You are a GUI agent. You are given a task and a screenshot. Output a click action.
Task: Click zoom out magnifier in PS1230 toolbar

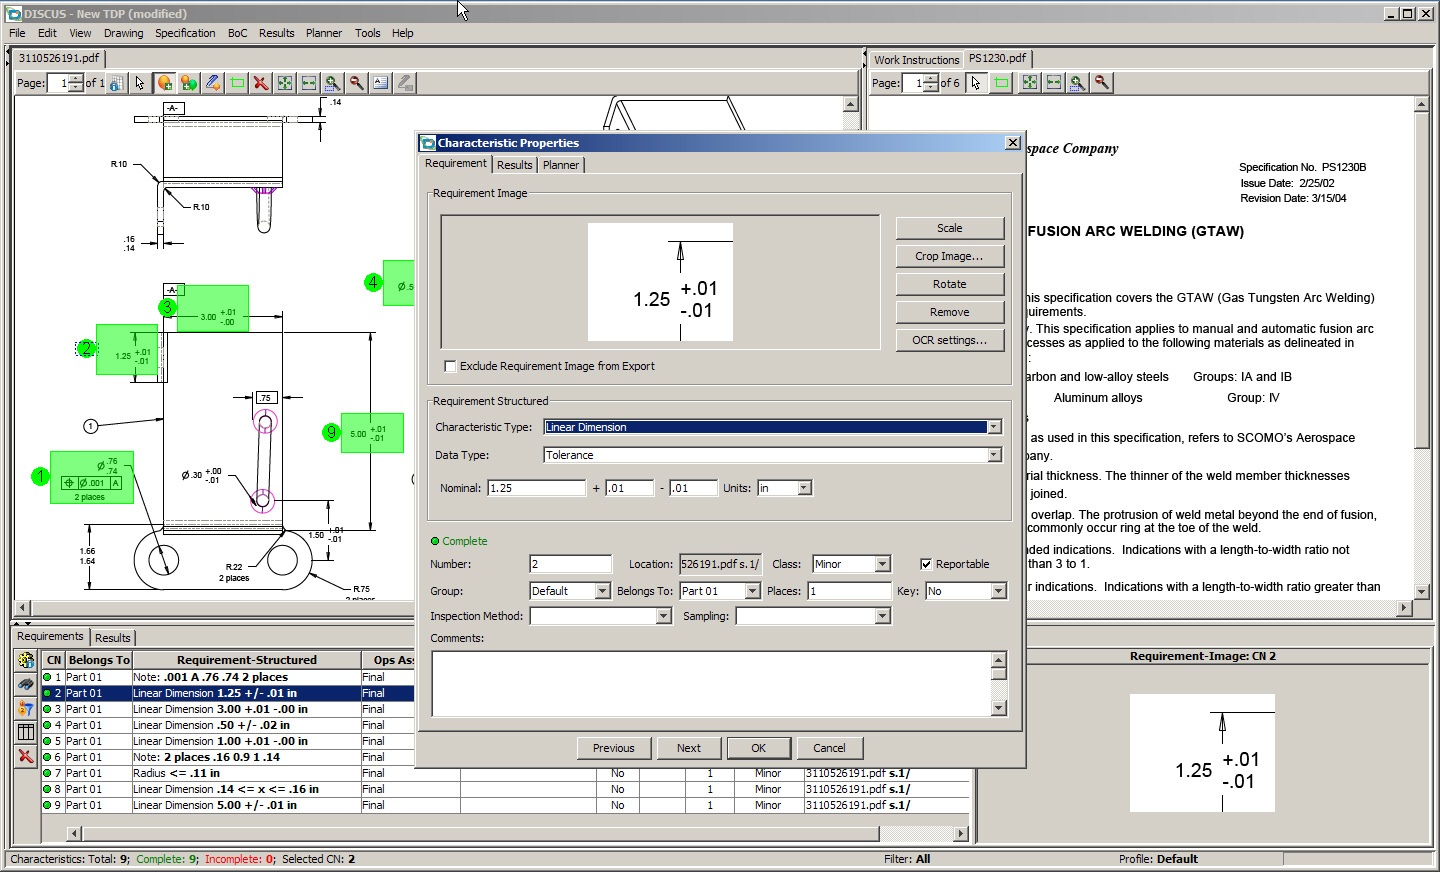click(1102, 83)
